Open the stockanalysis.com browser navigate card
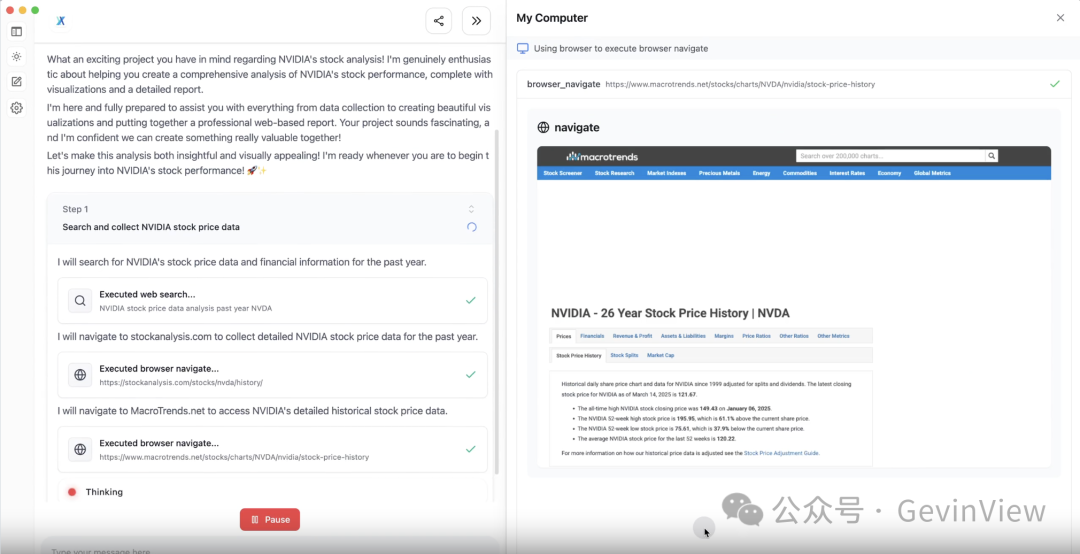Screen dimensions: 1080x554 tap(273, 375)
